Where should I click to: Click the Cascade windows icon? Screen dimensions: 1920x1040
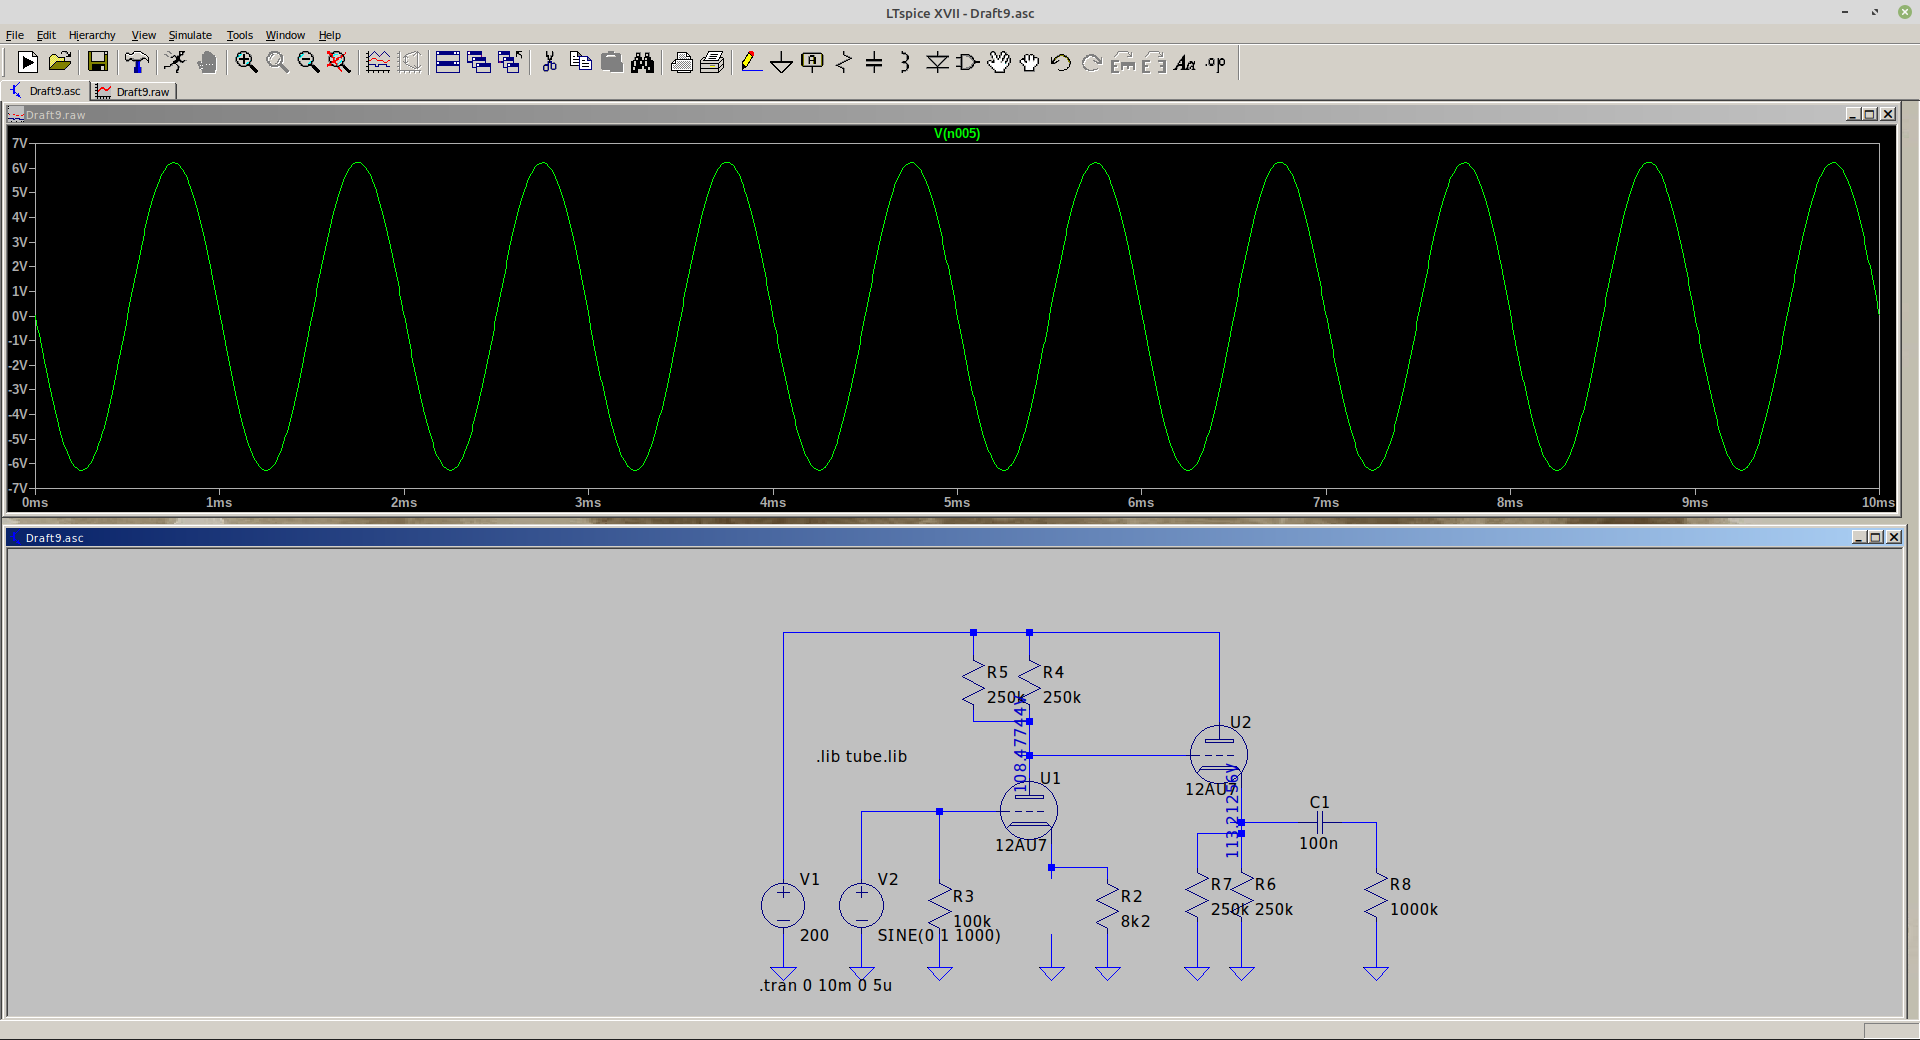(479, 62)
